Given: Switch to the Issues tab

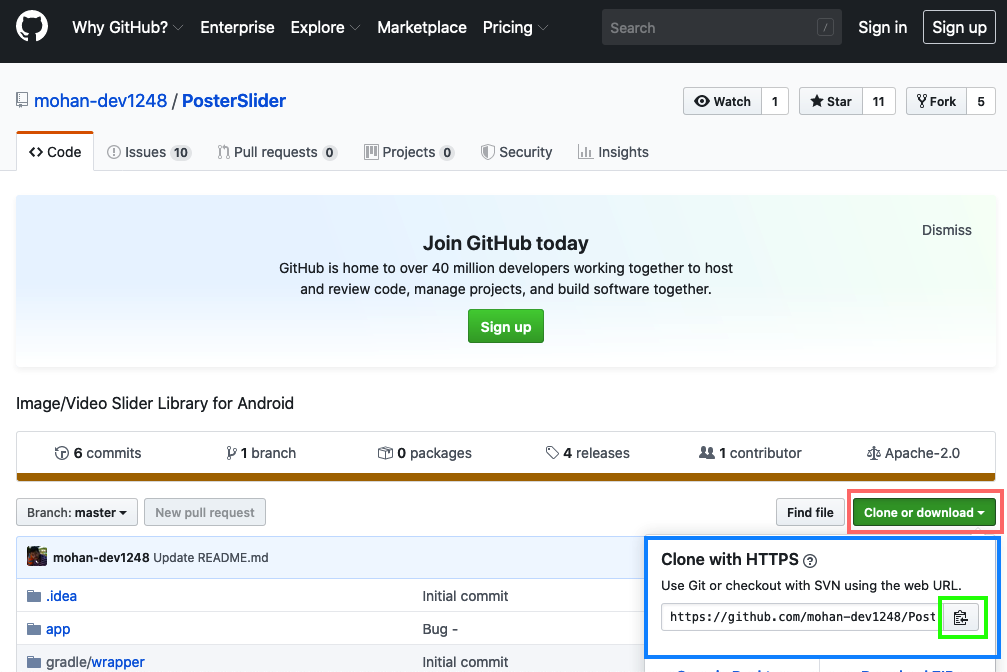Looking at the screenshot, I should tap(148, 152).
